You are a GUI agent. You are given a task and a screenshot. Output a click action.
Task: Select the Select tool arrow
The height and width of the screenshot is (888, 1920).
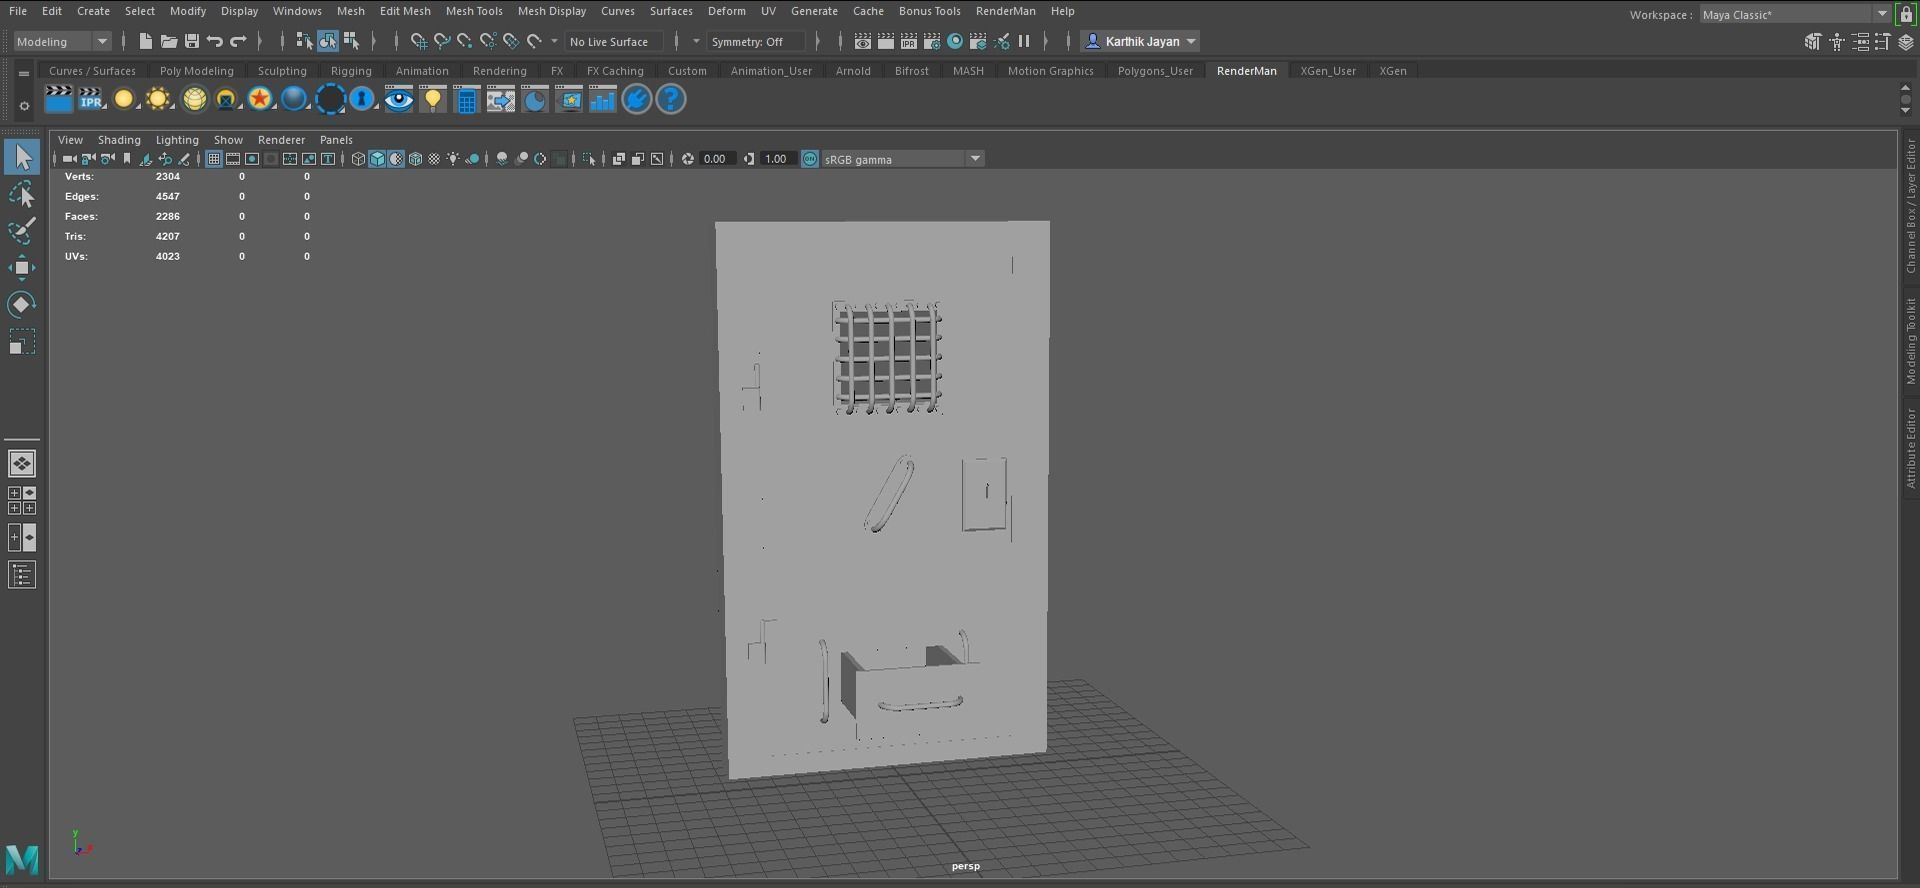point(22,157)
